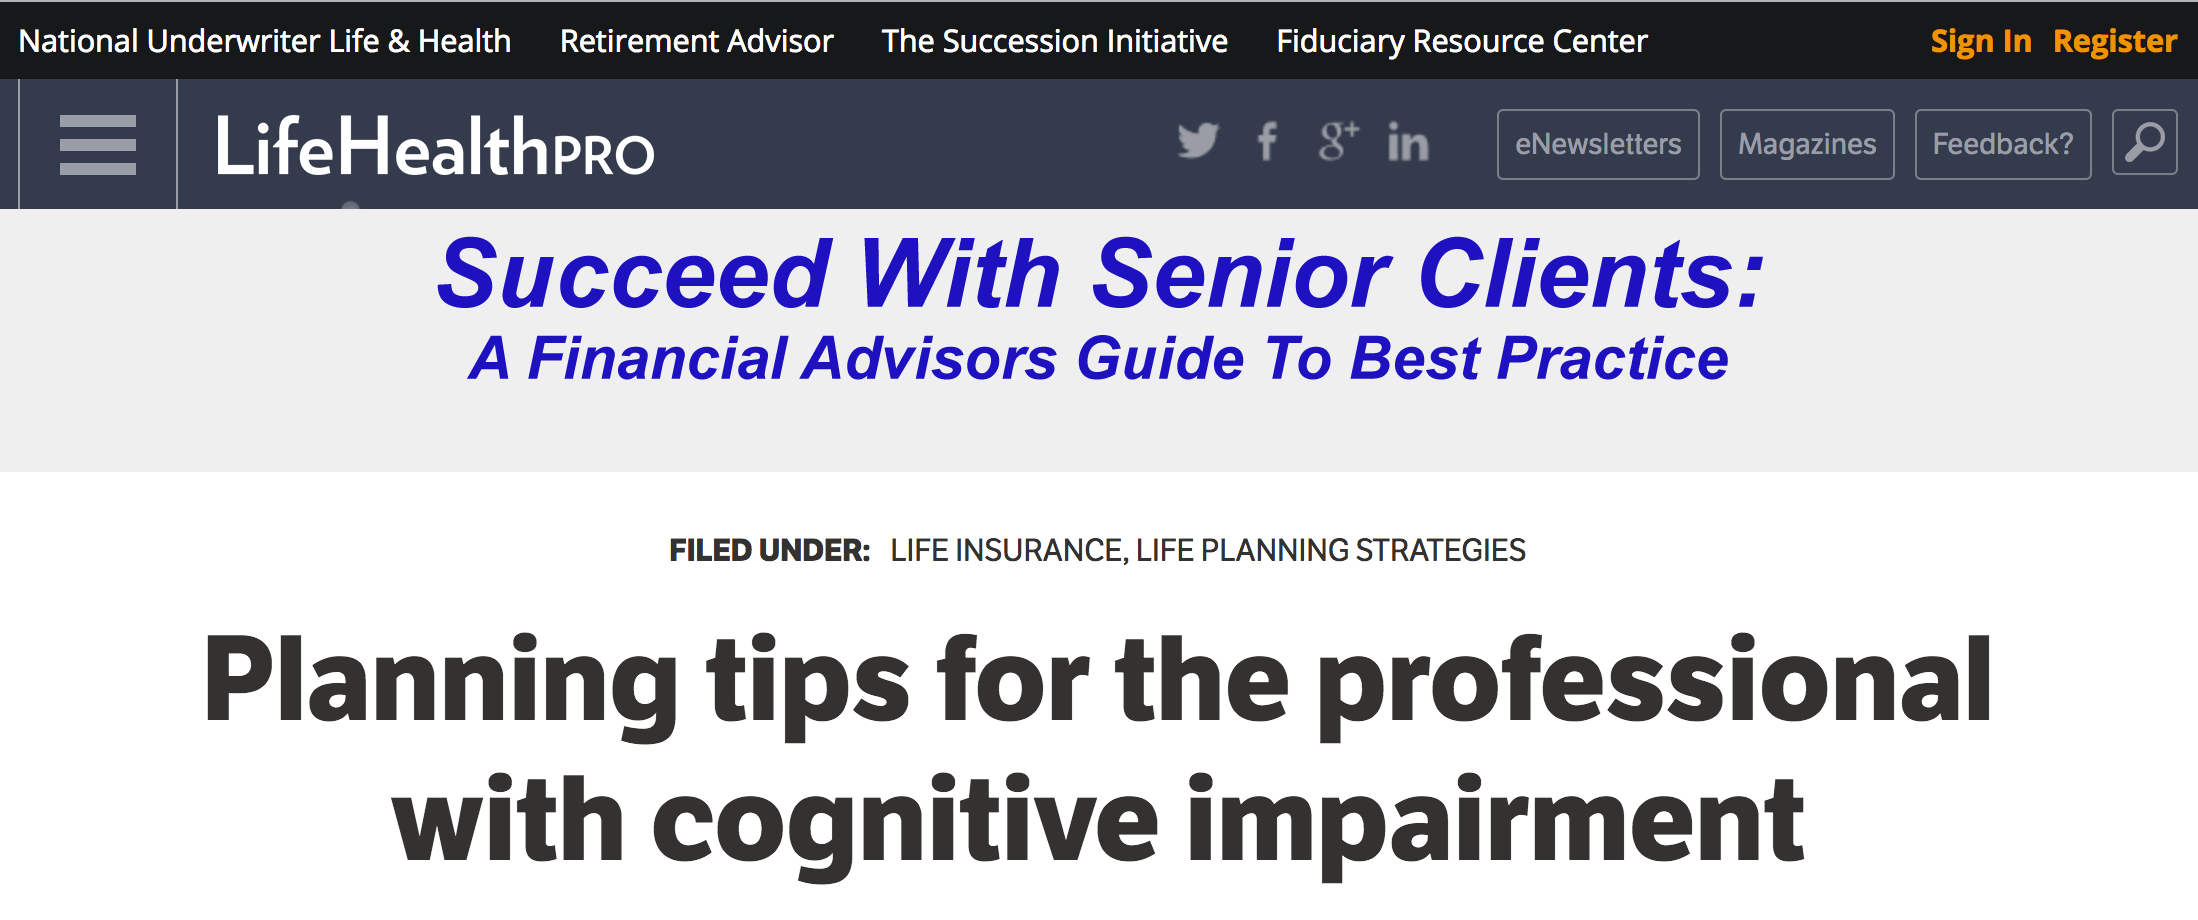Select the Planning tips article headline
2198x920 pixels.
tap(1098, 750)
